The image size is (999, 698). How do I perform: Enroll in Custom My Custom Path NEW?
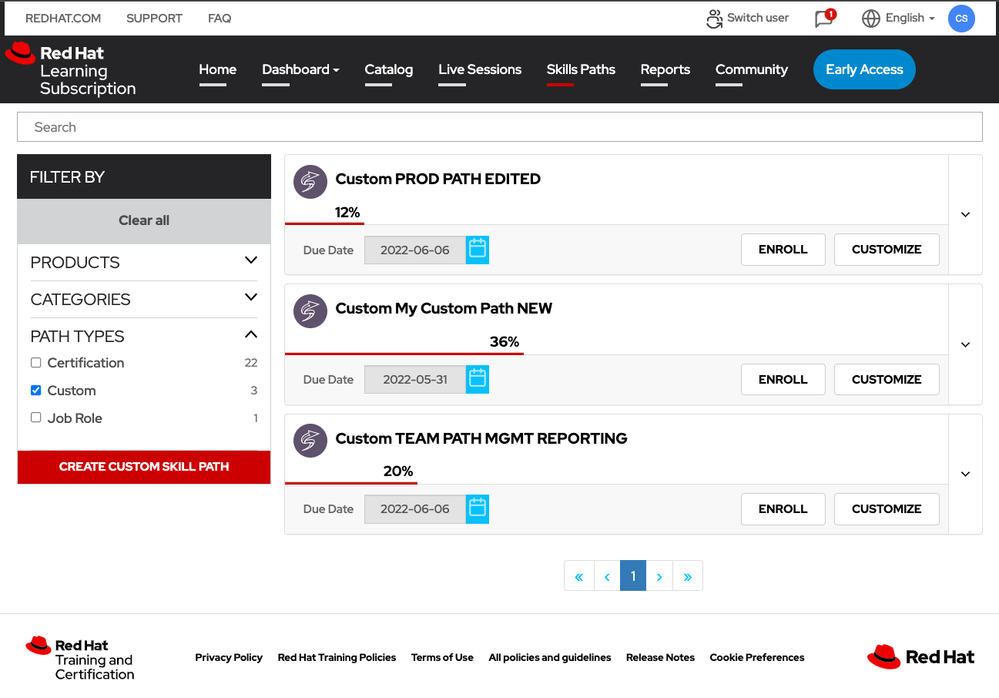point(782,379)
